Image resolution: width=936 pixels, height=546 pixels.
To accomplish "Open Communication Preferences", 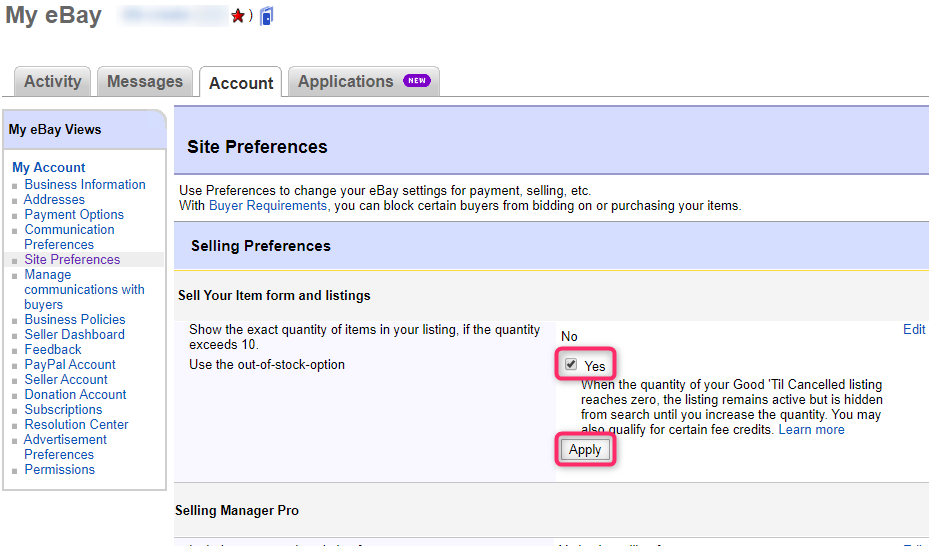I will point(69,237).
